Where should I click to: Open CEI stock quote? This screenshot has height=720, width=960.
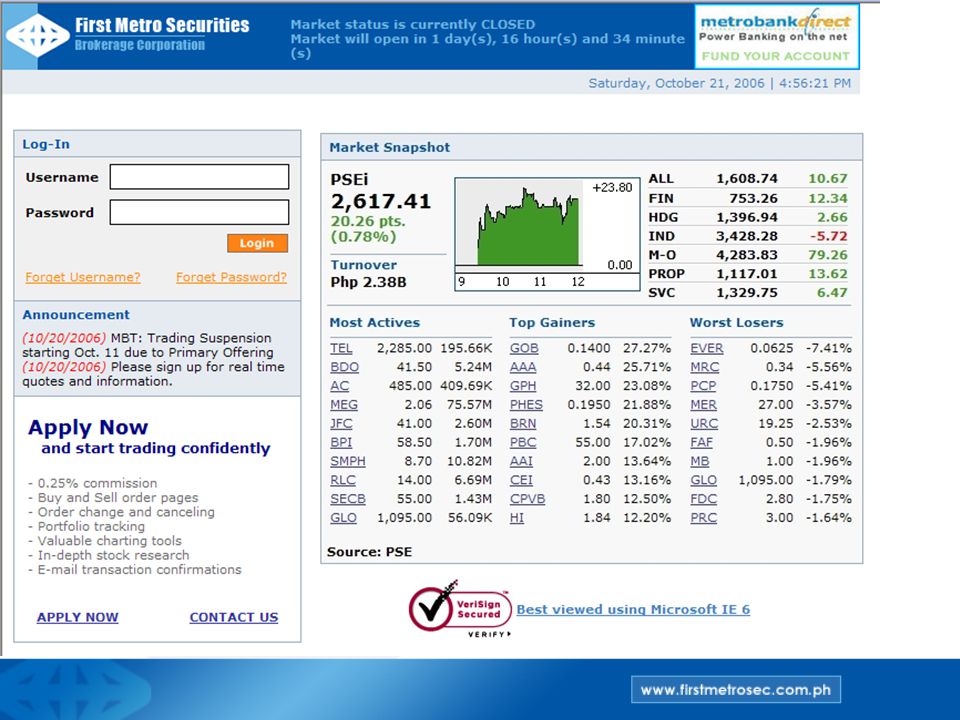pyautogui.click(x=521, y=481)
